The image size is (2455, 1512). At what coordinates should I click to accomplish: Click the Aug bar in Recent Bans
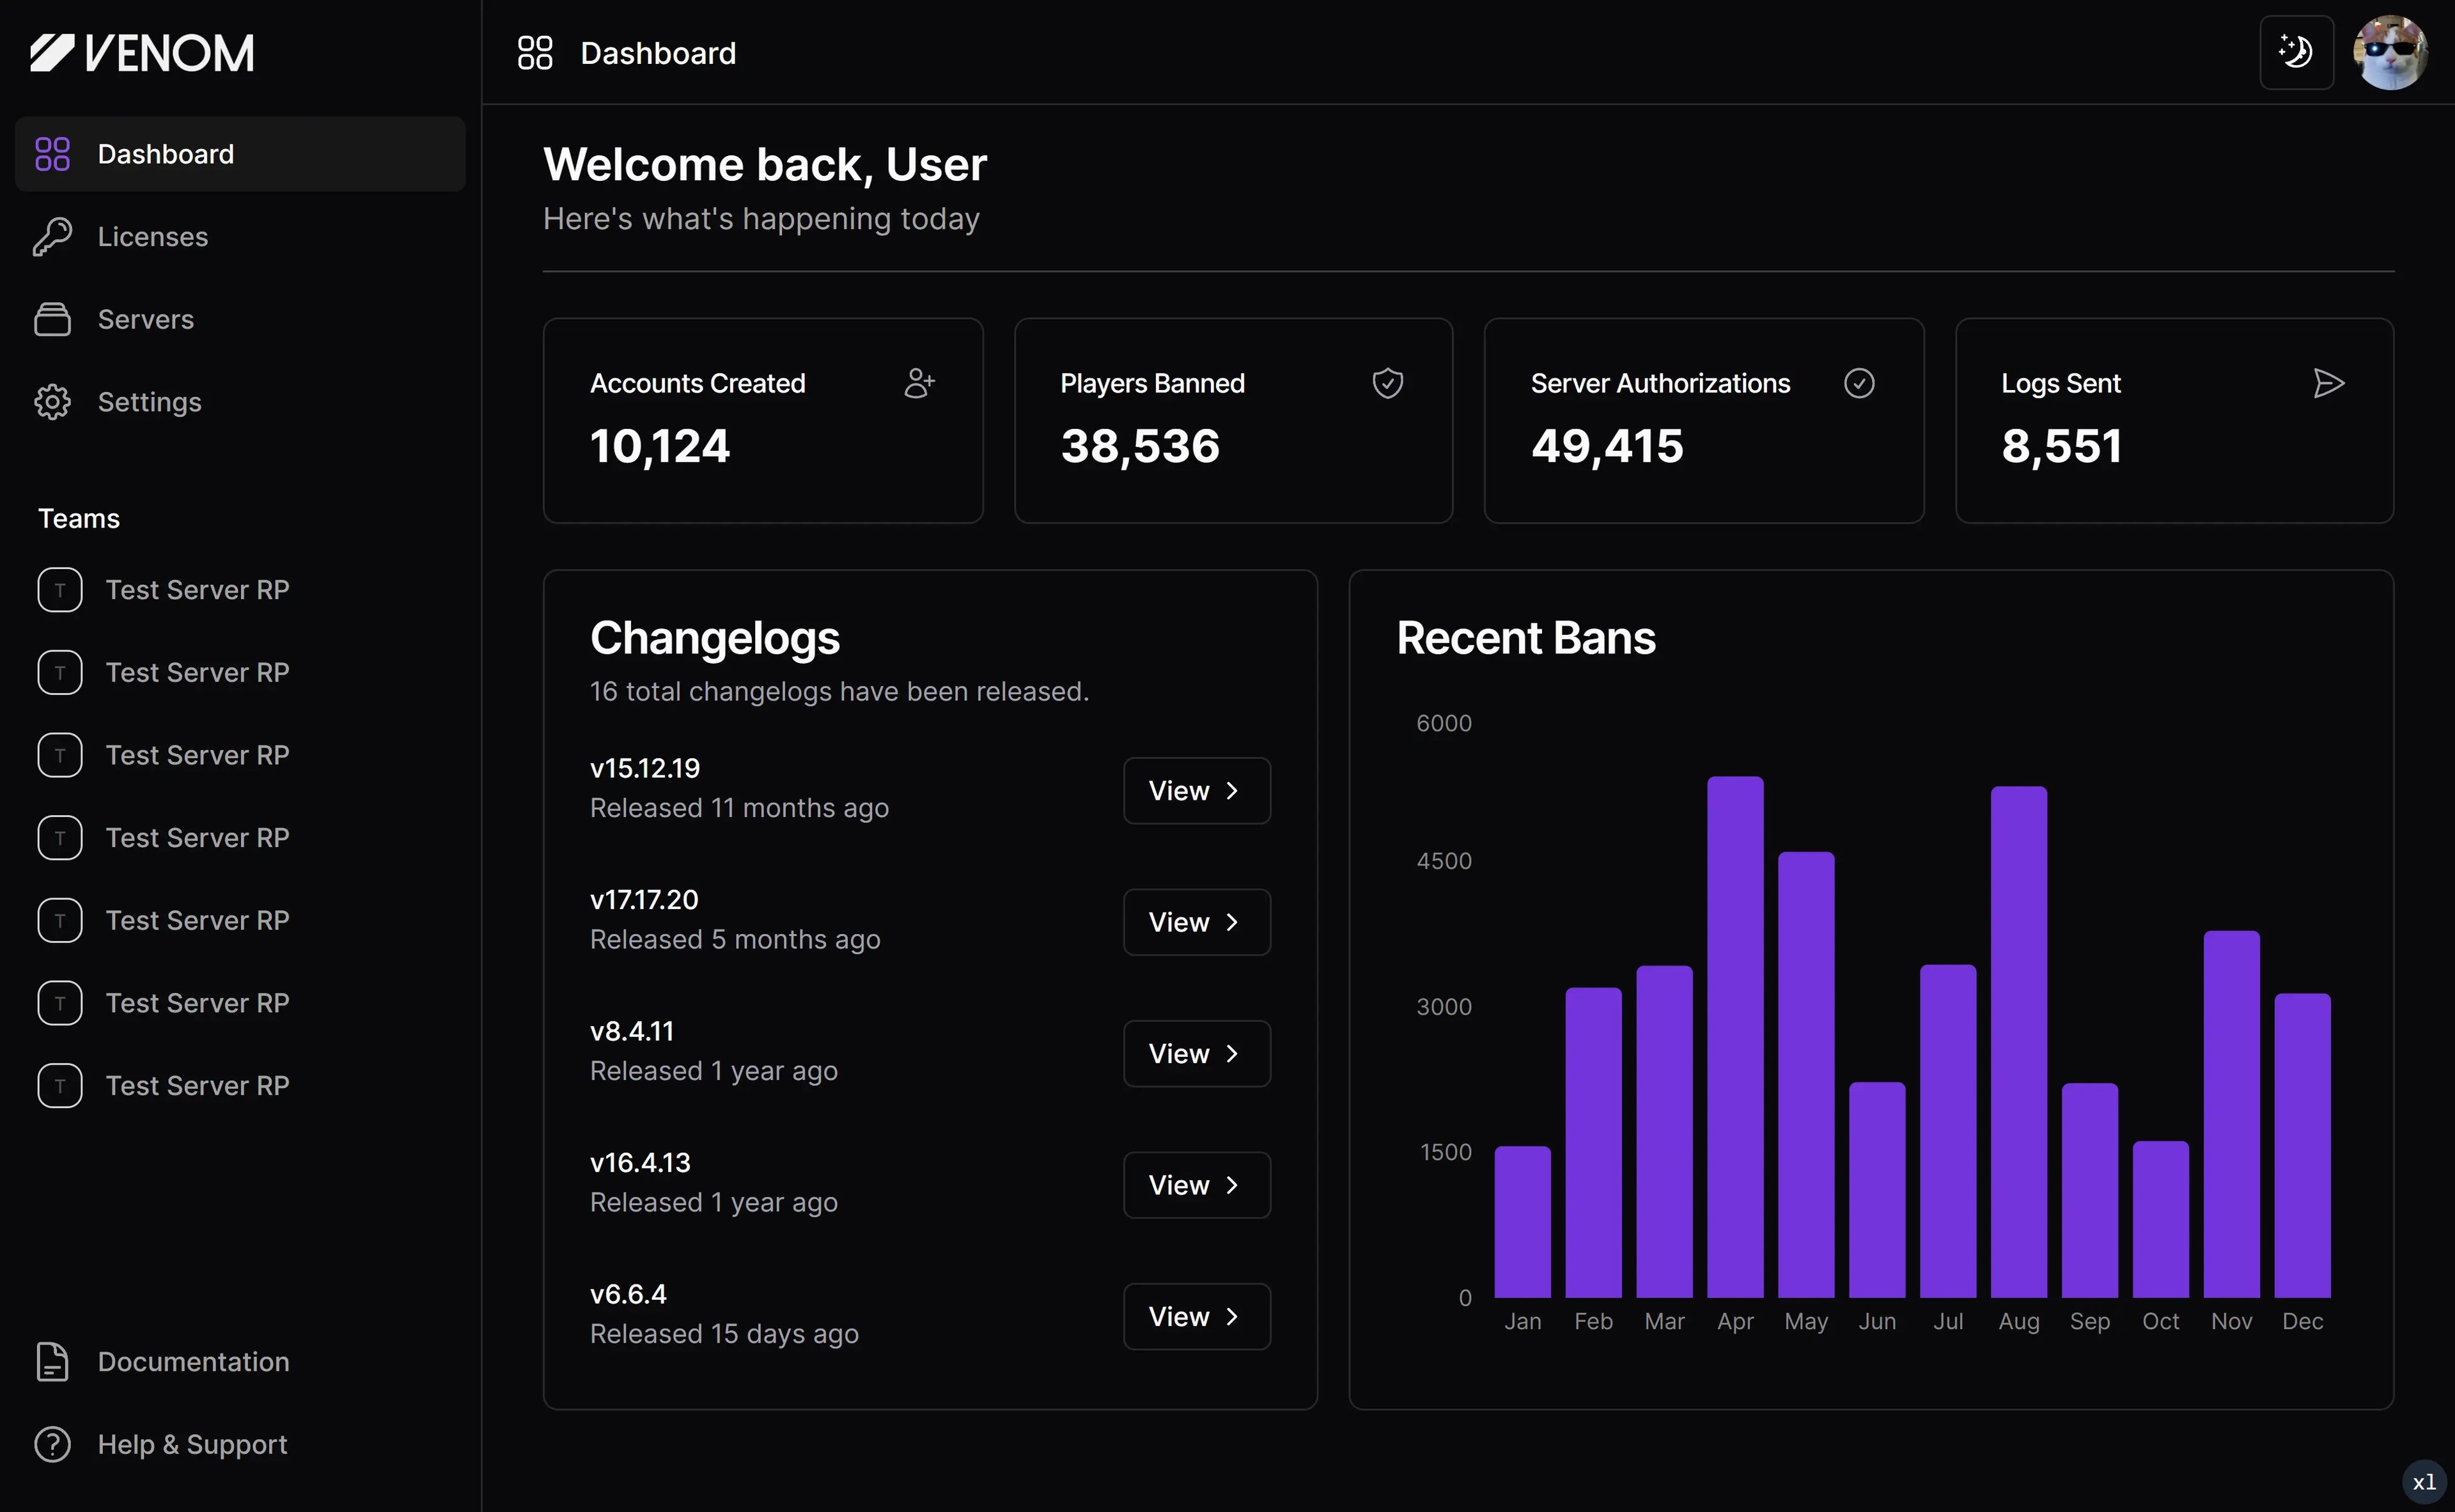2018,1042
